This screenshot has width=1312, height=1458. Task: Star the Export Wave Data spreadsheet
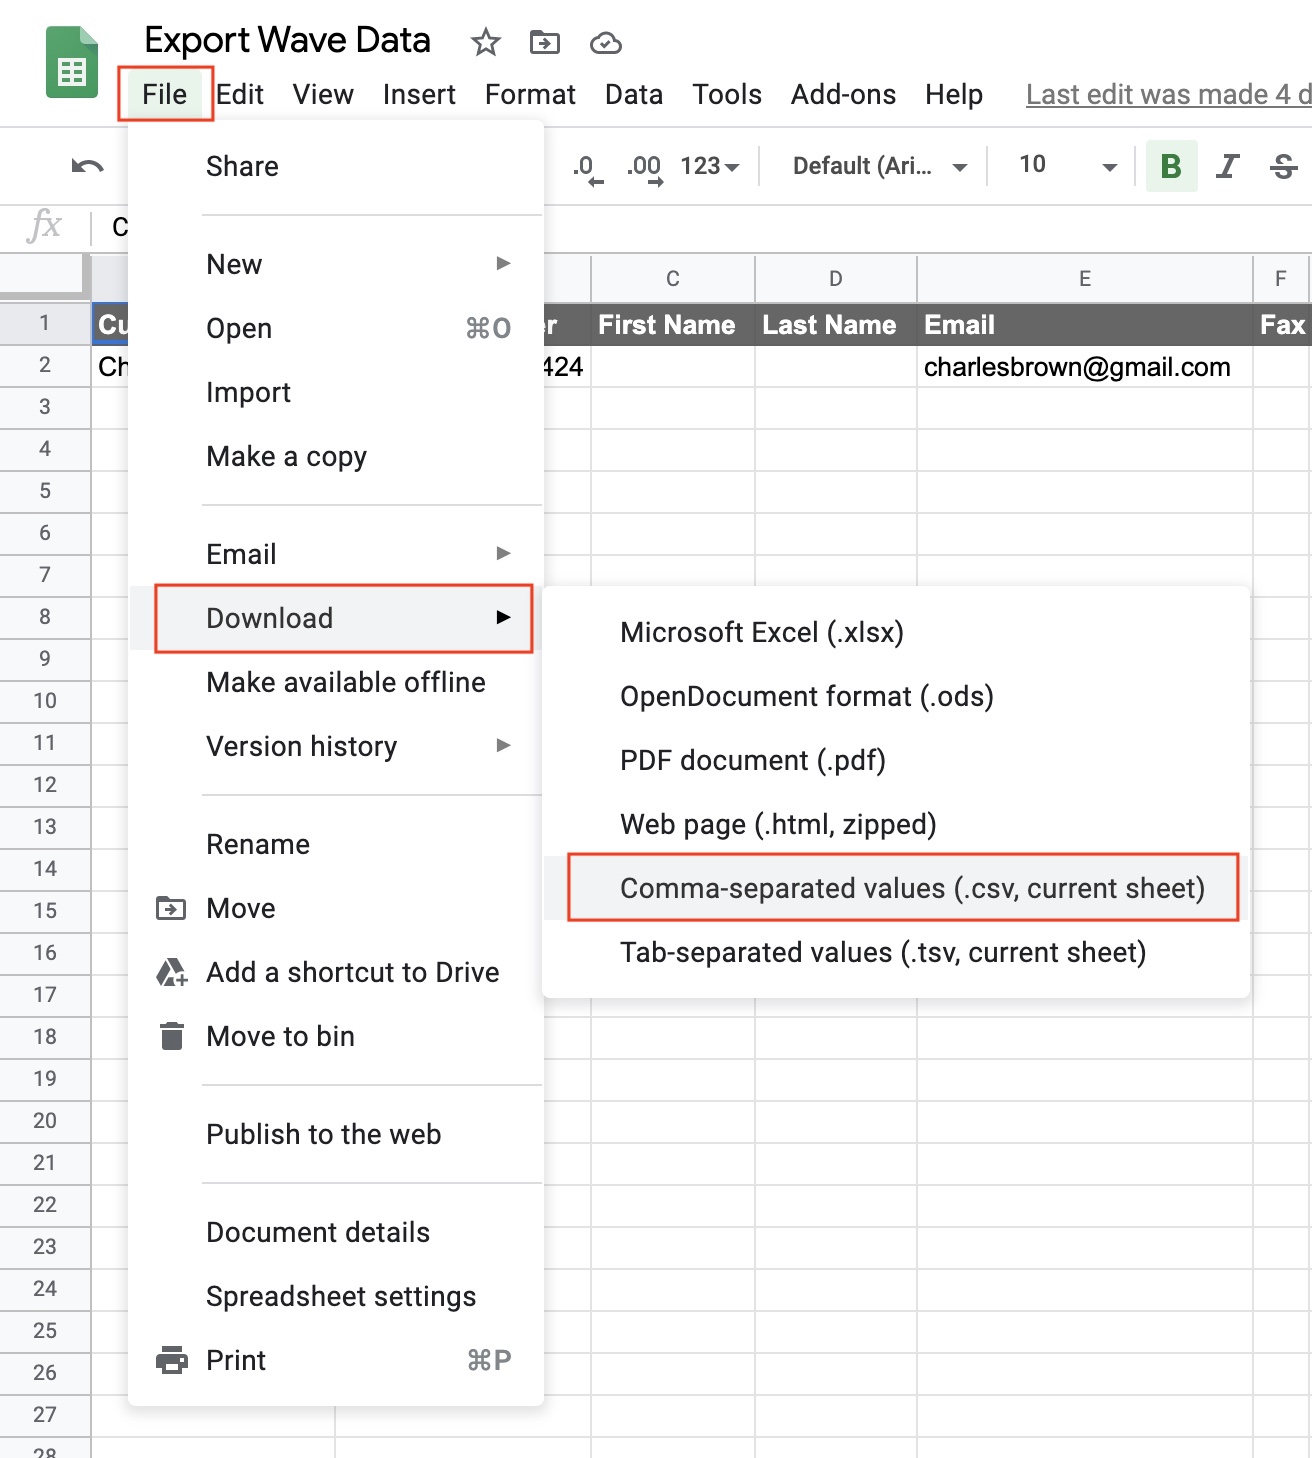pos(485,42)
